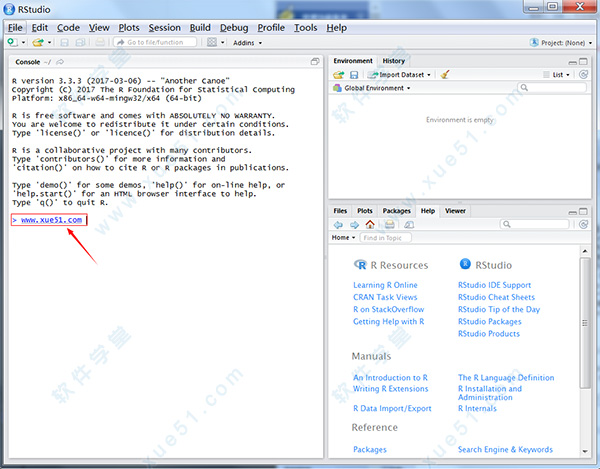The width and height of the screenshot is (600, 469).
Task: Expand recent files dropdown beside Open icon
Action: click(49, 42)
